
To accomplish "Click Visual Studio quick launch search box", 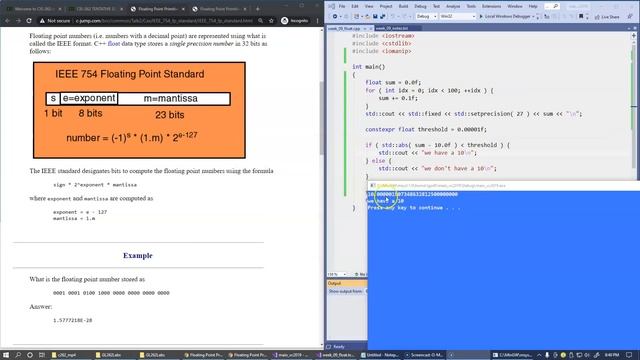I will 552,6.
